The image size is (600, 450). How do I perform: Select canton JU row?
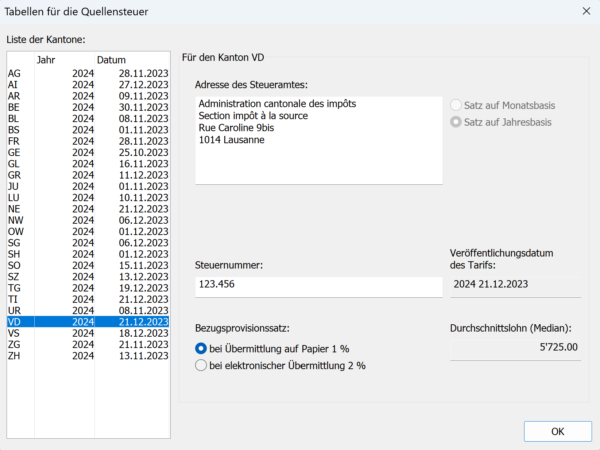pyautogui.click(x=88, y=186)
